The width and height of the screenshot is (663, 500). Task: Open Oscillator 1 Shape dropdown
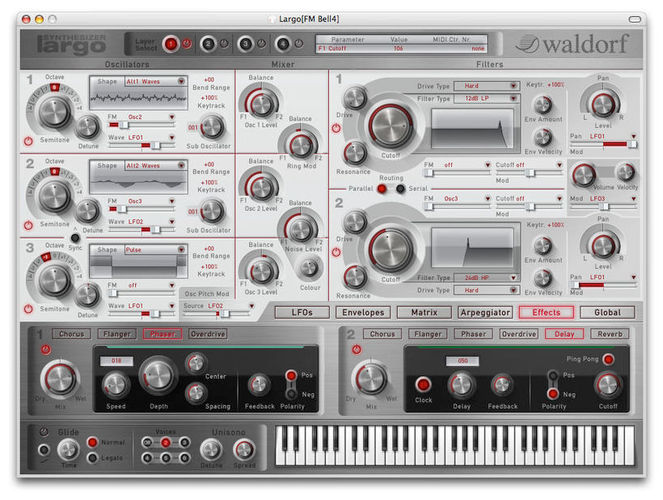pos(156,82)
